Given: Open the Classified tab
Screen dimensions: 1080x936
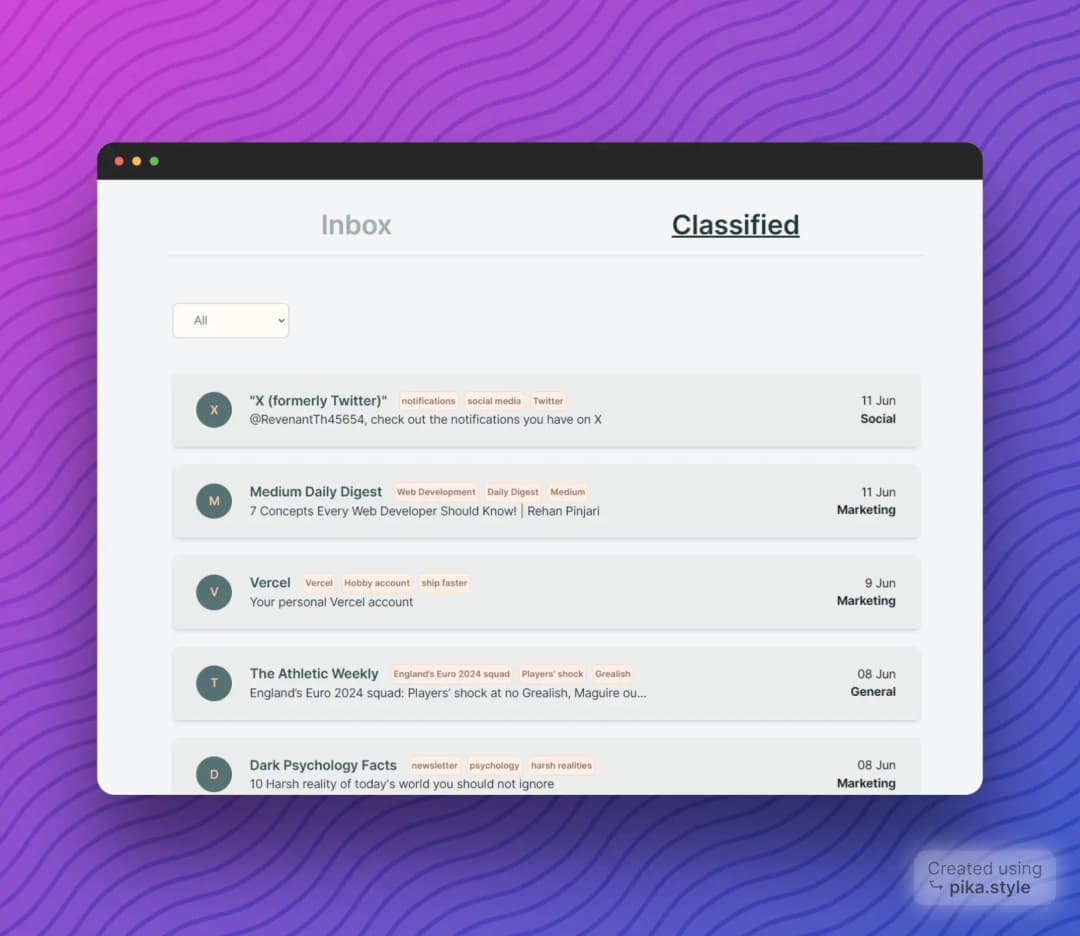Looking at the screenshot, I should coord(735,225).
